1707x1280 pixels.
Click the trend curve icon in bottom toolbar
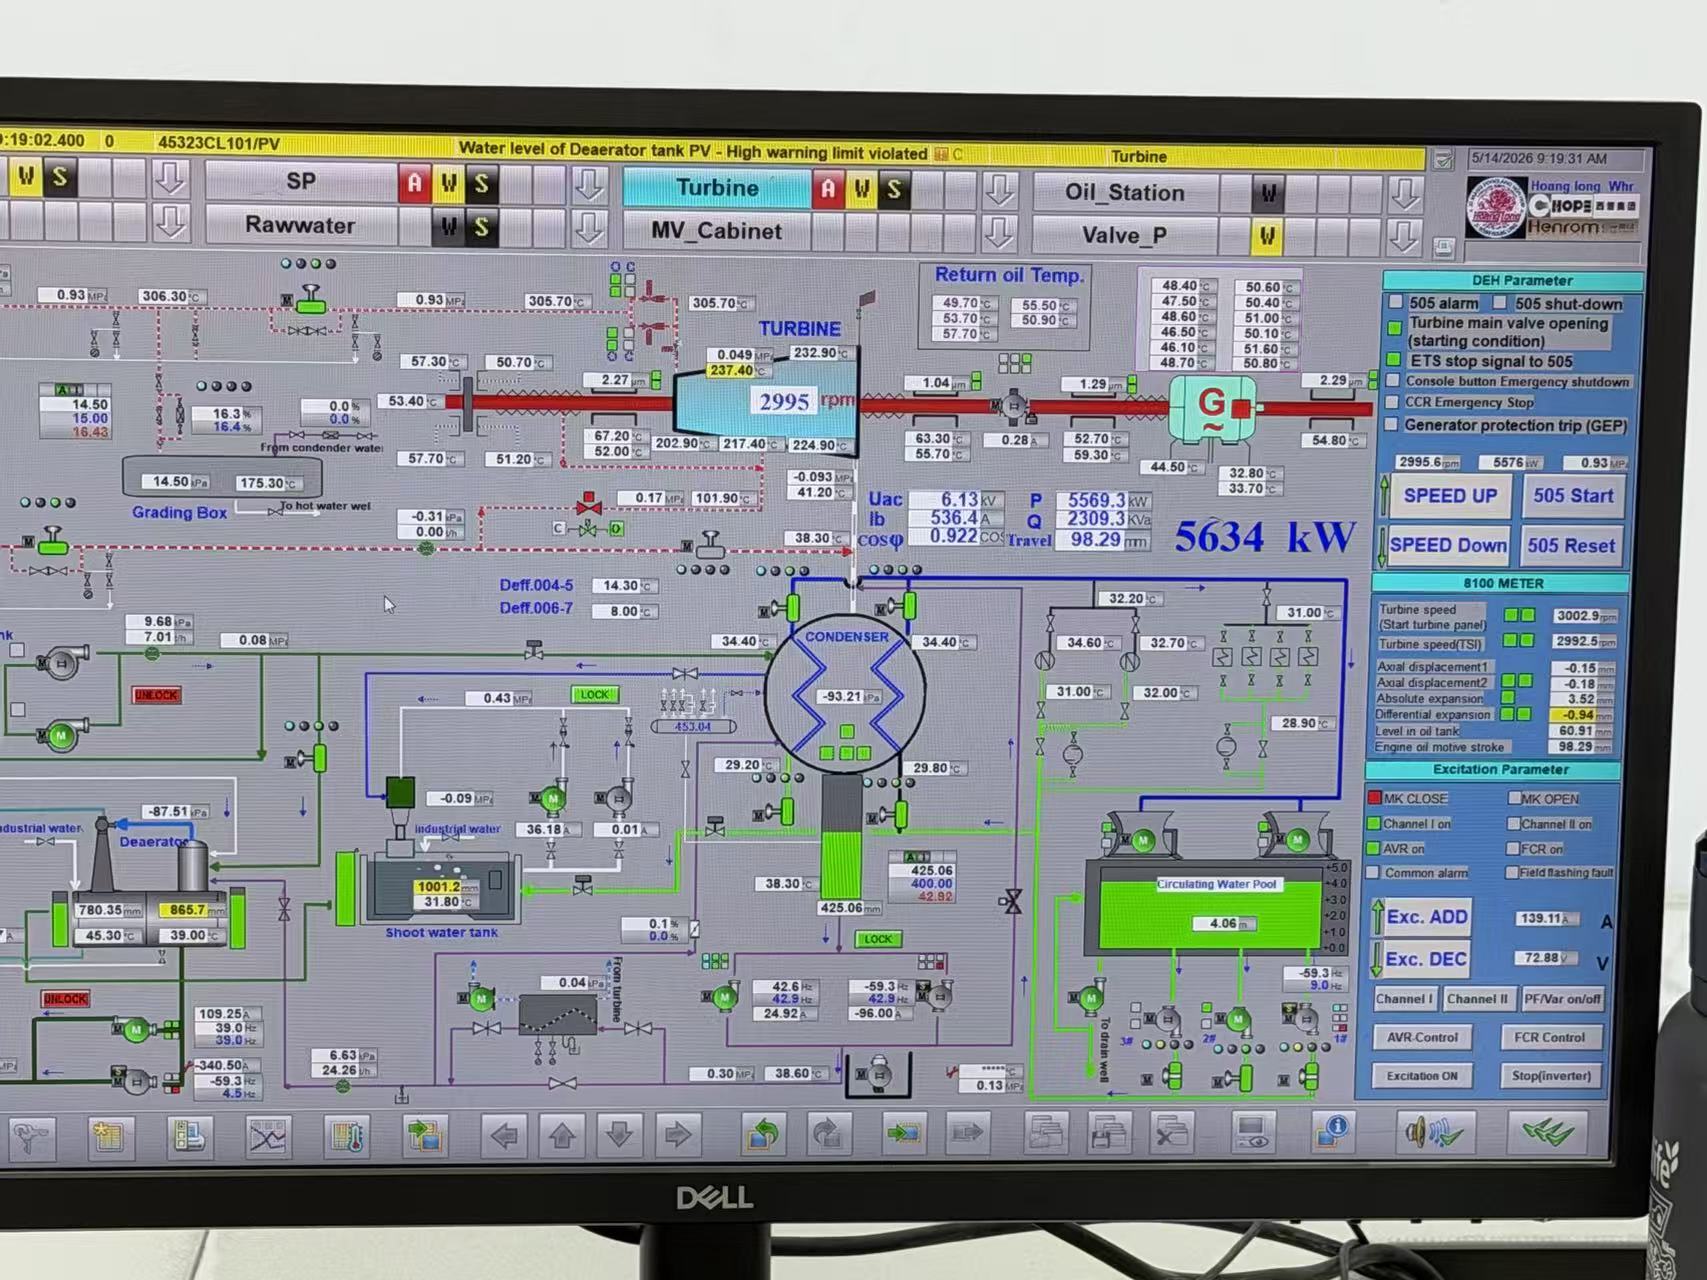click(267, 1137)
